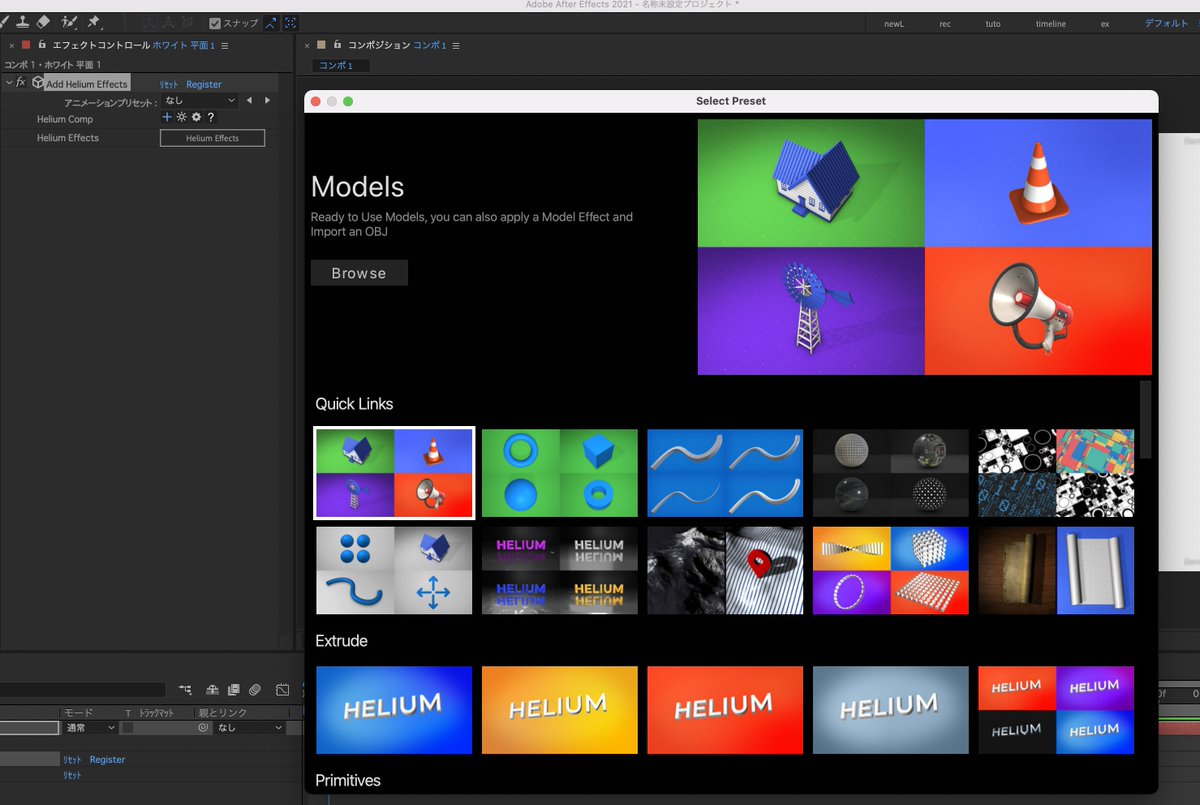This screenshot has height=805, width=1200.
Task: Toggle frame blending switch in timeline
Action: [233, 689]
